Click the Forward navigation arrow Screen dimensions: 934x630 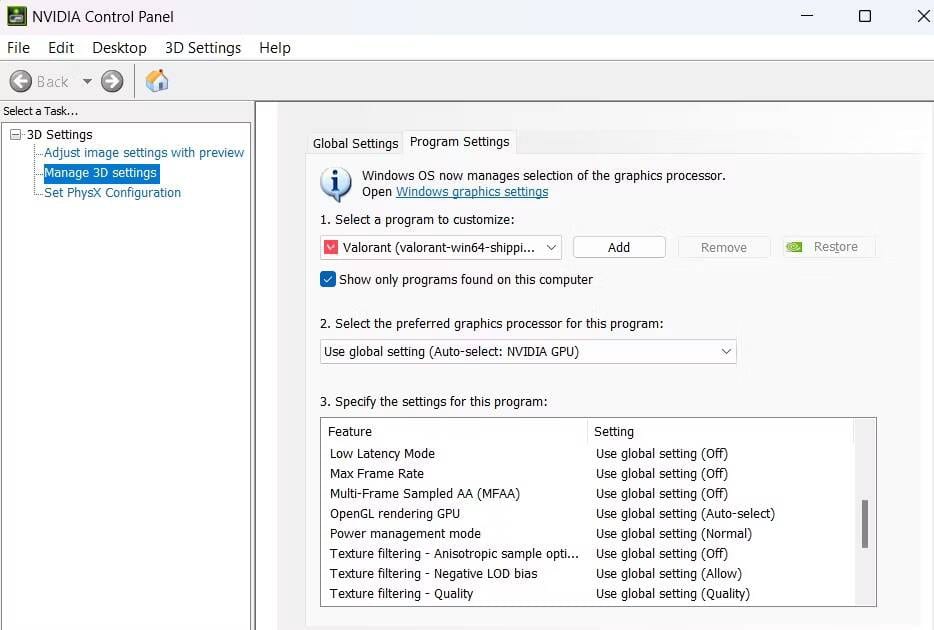coord(110,81)
